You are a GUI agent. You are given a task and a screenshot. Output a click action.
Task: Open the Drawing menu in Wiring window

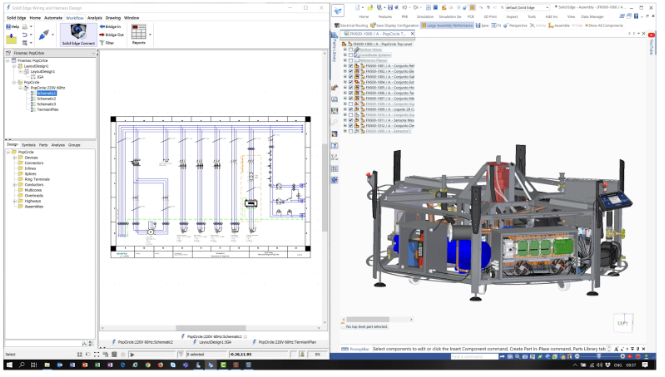113,18
